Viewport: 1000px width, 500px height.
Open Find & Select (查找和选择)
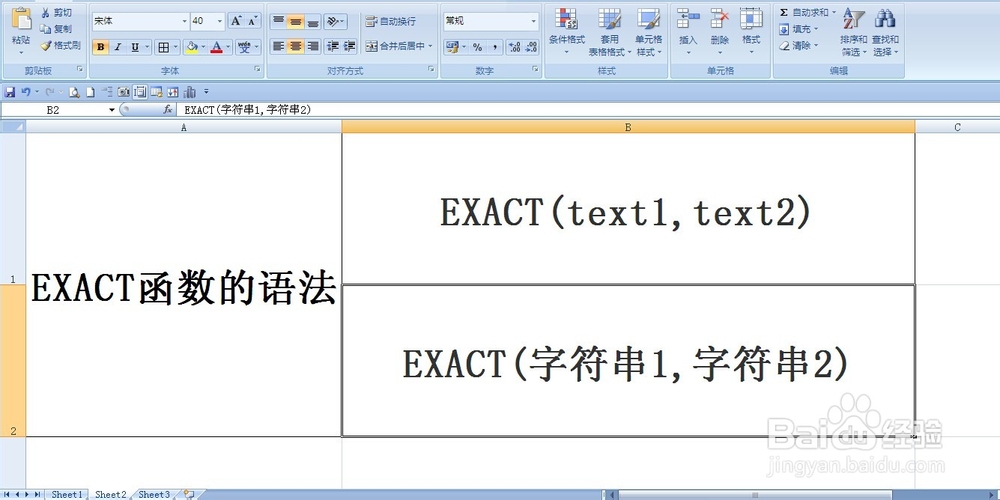(x=885, y=32)
